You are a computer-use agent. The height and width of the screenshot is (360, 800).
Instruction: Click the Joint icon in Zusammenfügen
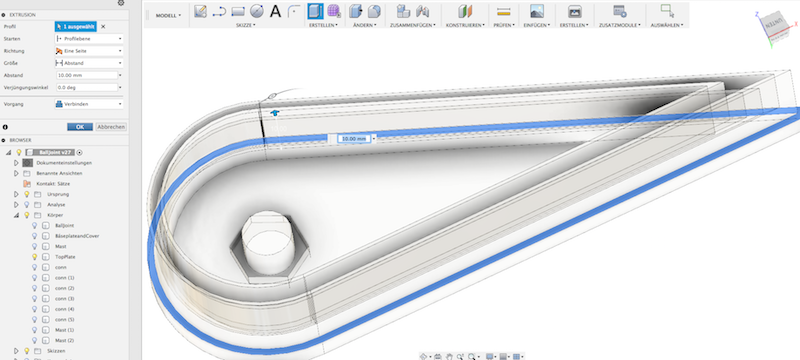[422, 11]
